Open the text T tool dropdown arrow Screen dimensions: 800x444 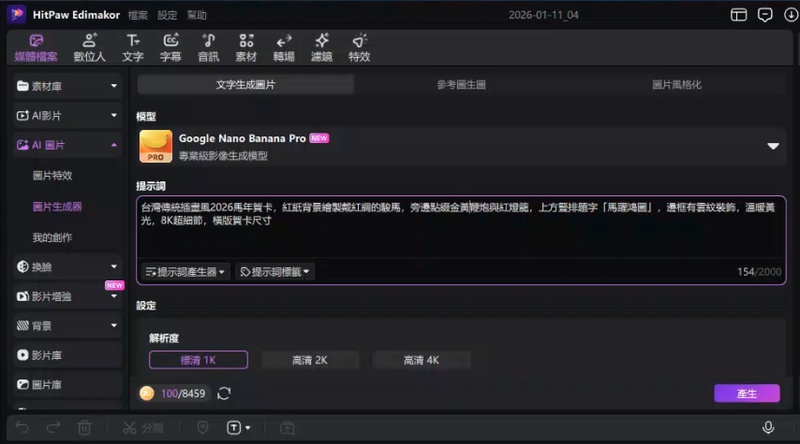[x=248, y=428]
